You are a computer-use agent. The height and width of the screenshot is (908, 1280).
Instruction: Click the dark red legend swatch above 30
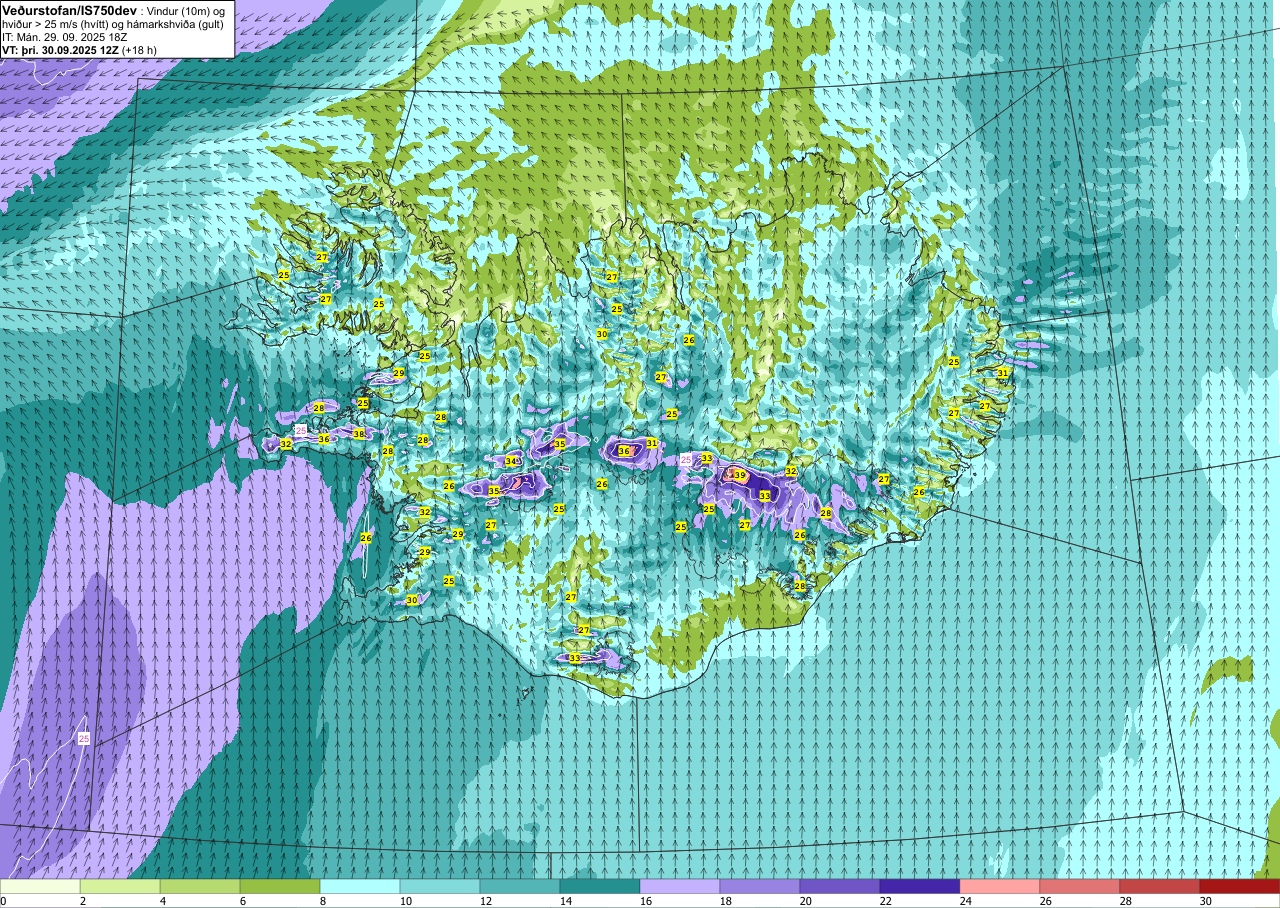(1240, 886)
